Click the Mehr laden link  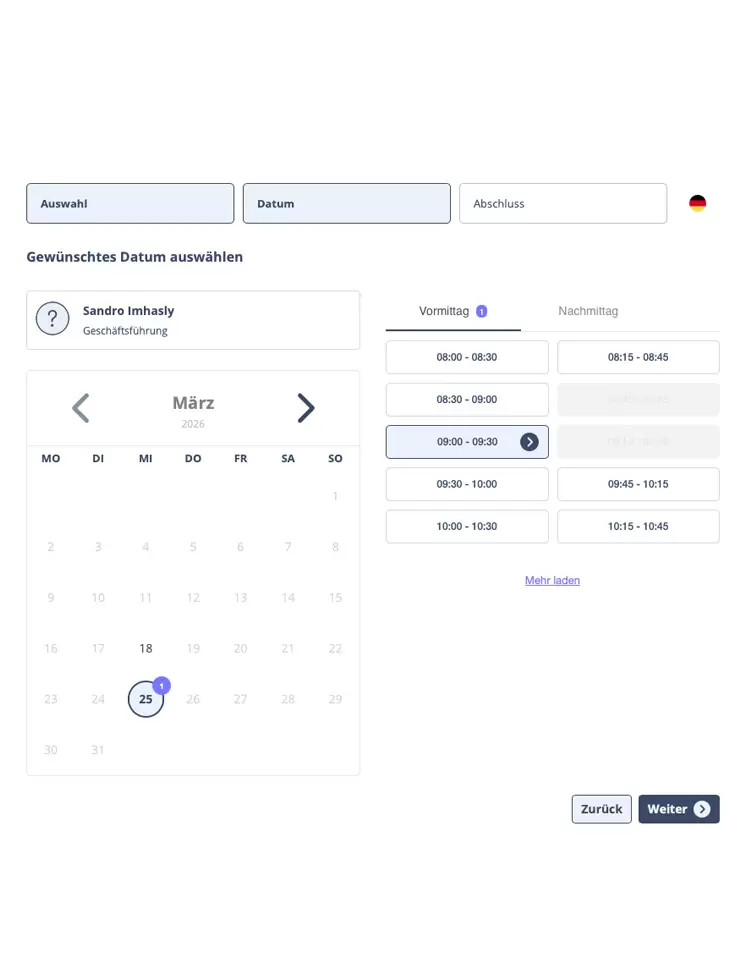[x=552, y=580]
